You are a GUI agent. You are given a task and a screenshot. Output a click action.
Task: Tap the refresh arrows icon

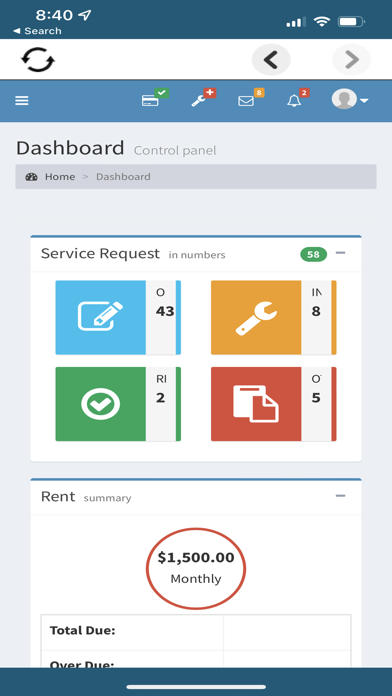[38, 59]
